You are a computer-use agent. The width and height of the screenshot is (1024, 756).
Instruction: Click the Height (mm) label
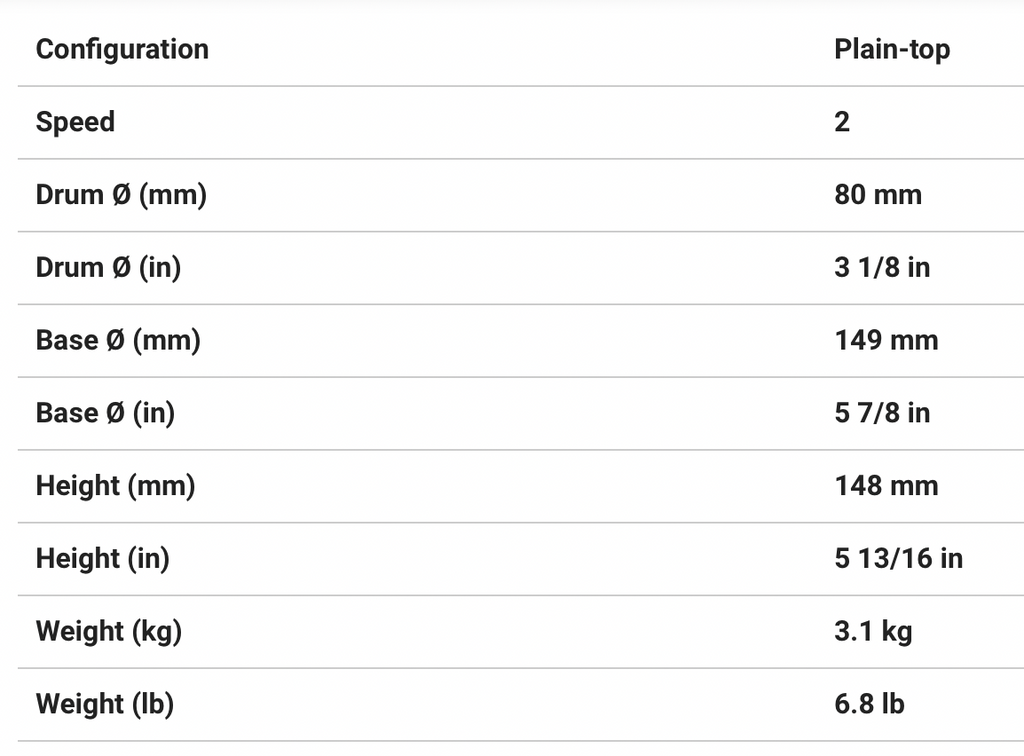(x=115, y=486)
